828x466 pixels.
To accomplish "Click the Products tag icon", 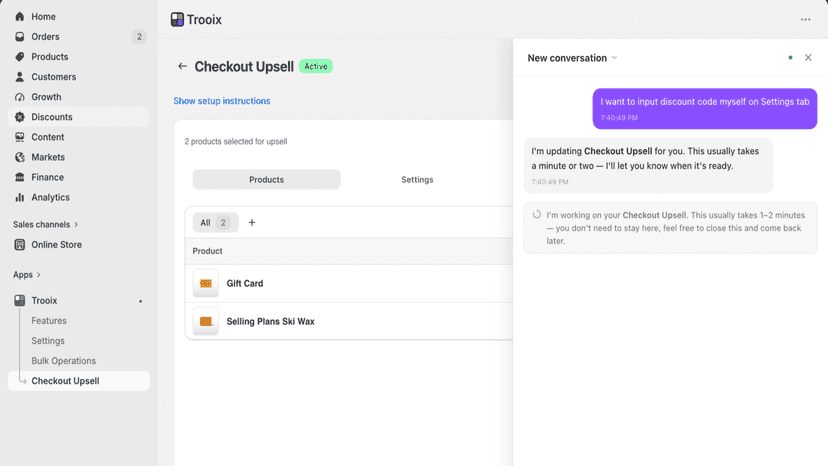I will coord(20,57).
